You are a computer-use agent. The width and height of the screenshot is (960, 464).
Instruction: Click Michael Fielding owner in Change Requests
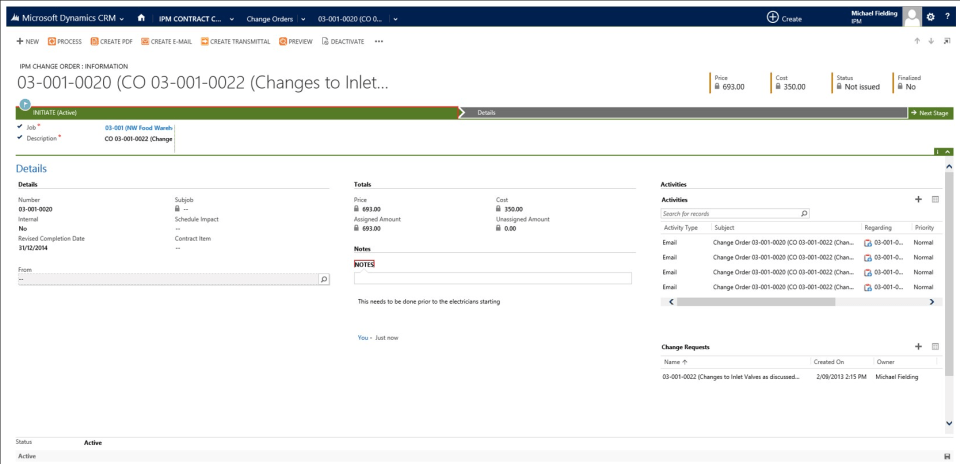coord(897,377)
